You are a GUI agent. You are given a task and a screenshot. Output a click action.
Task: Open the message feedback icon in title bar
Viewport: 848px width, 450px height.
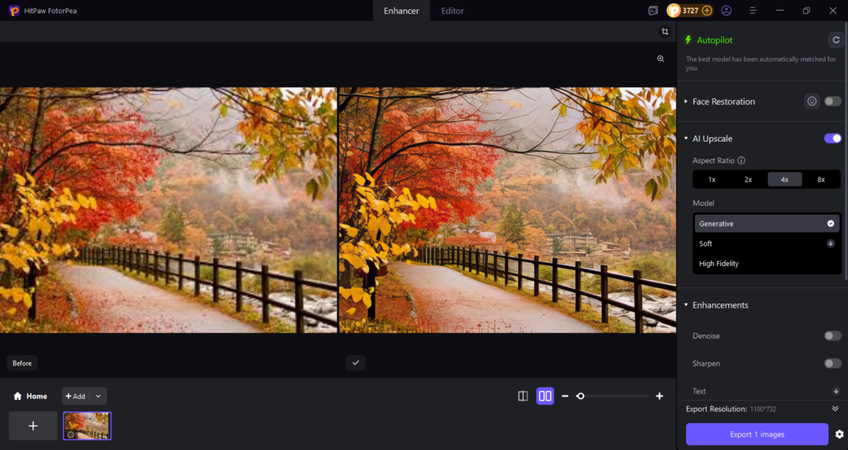tap(653, 10)
